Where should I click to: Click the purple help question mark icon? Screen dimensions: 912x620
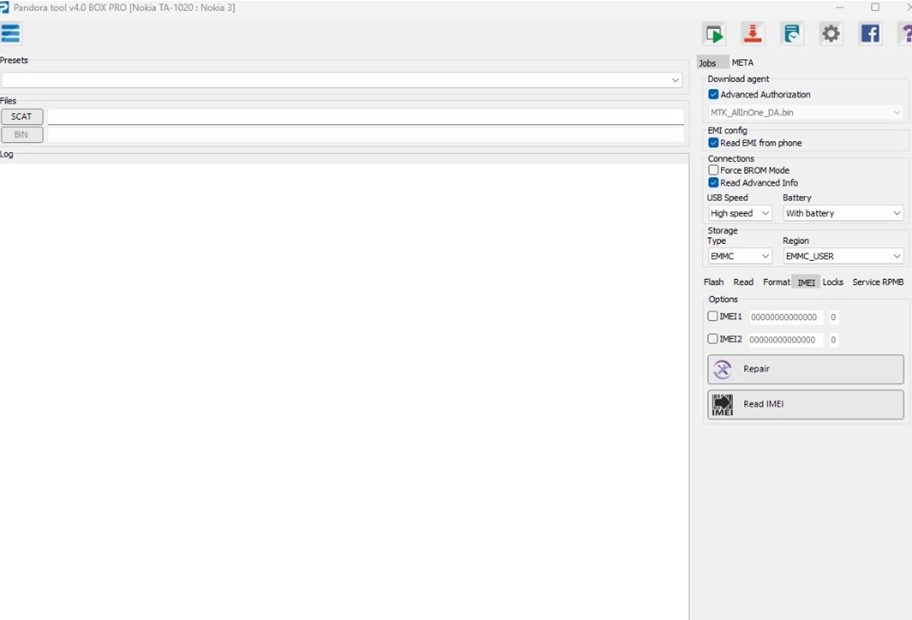(x=906, y=34)
